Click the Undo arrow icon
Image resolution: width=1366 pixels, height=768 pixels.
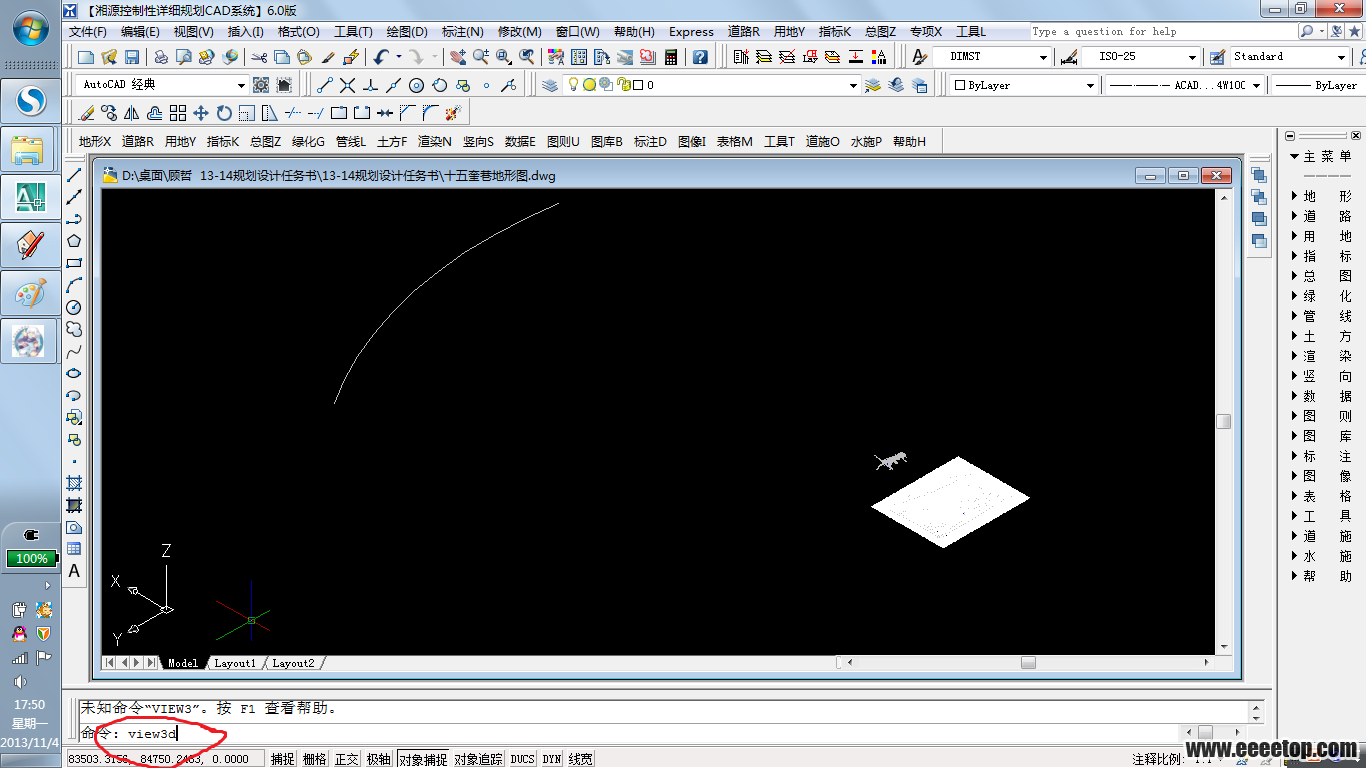381,57
